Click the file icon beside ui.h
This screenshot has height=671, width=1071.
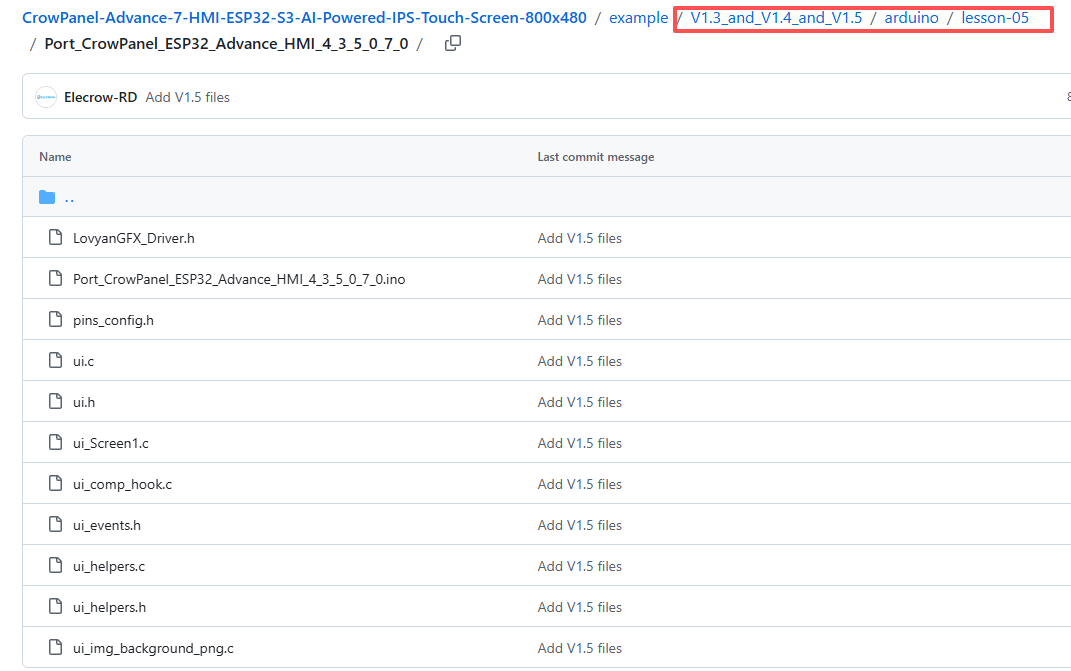pyautogui.click(x=55, y=402)
